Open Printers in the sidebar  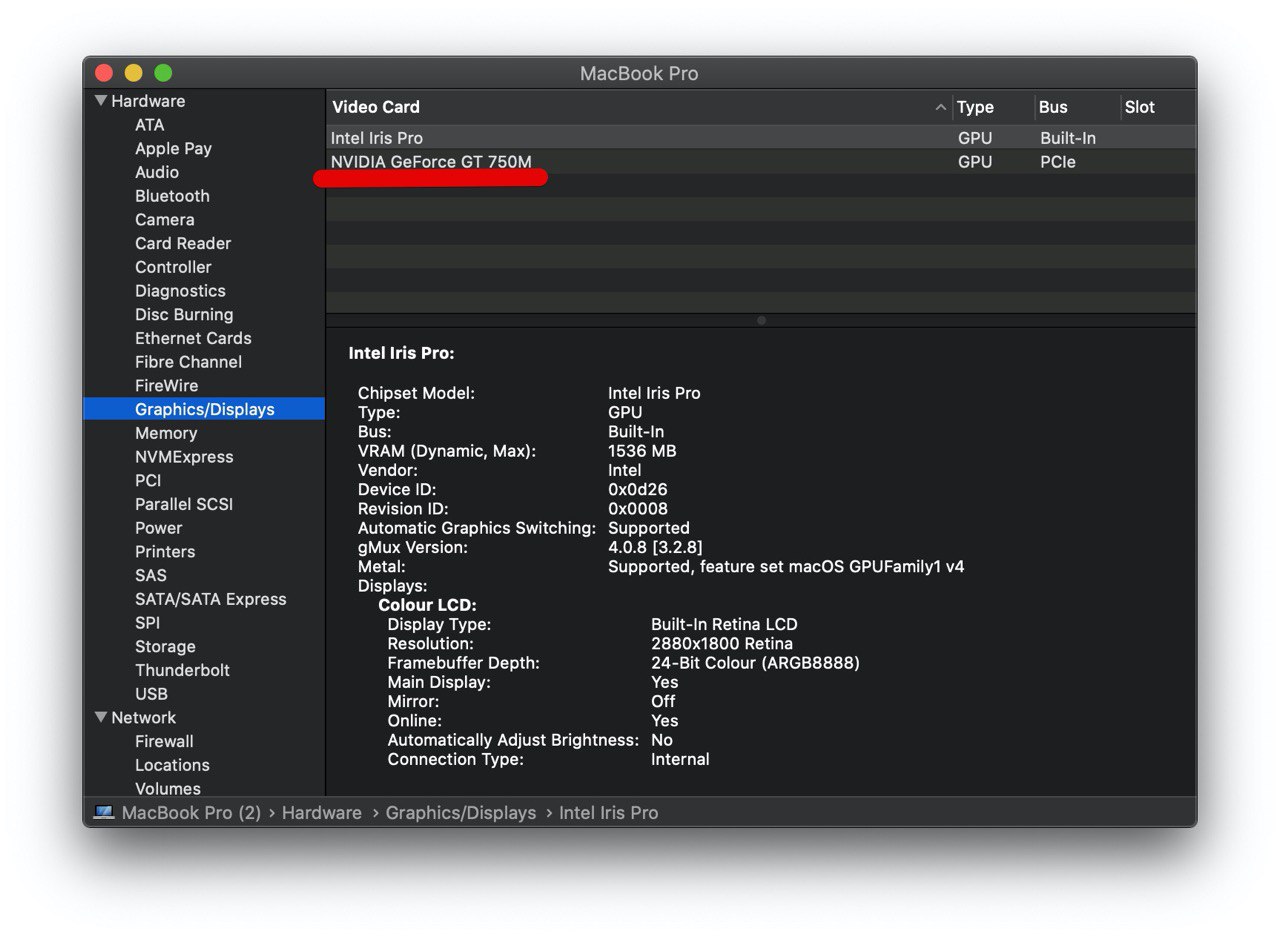[165, 551]
